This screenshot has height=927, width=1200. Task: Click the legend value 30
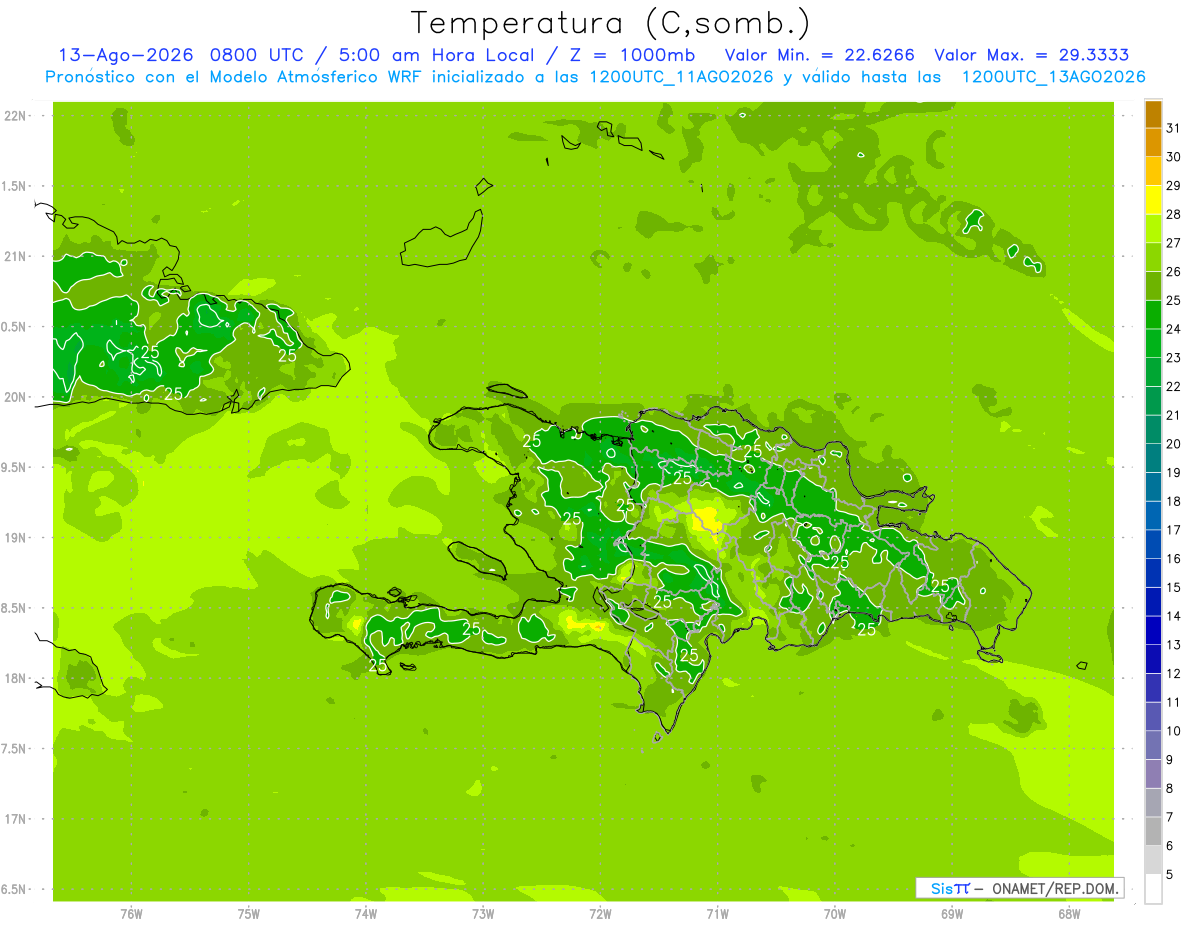coord(1174,157)
